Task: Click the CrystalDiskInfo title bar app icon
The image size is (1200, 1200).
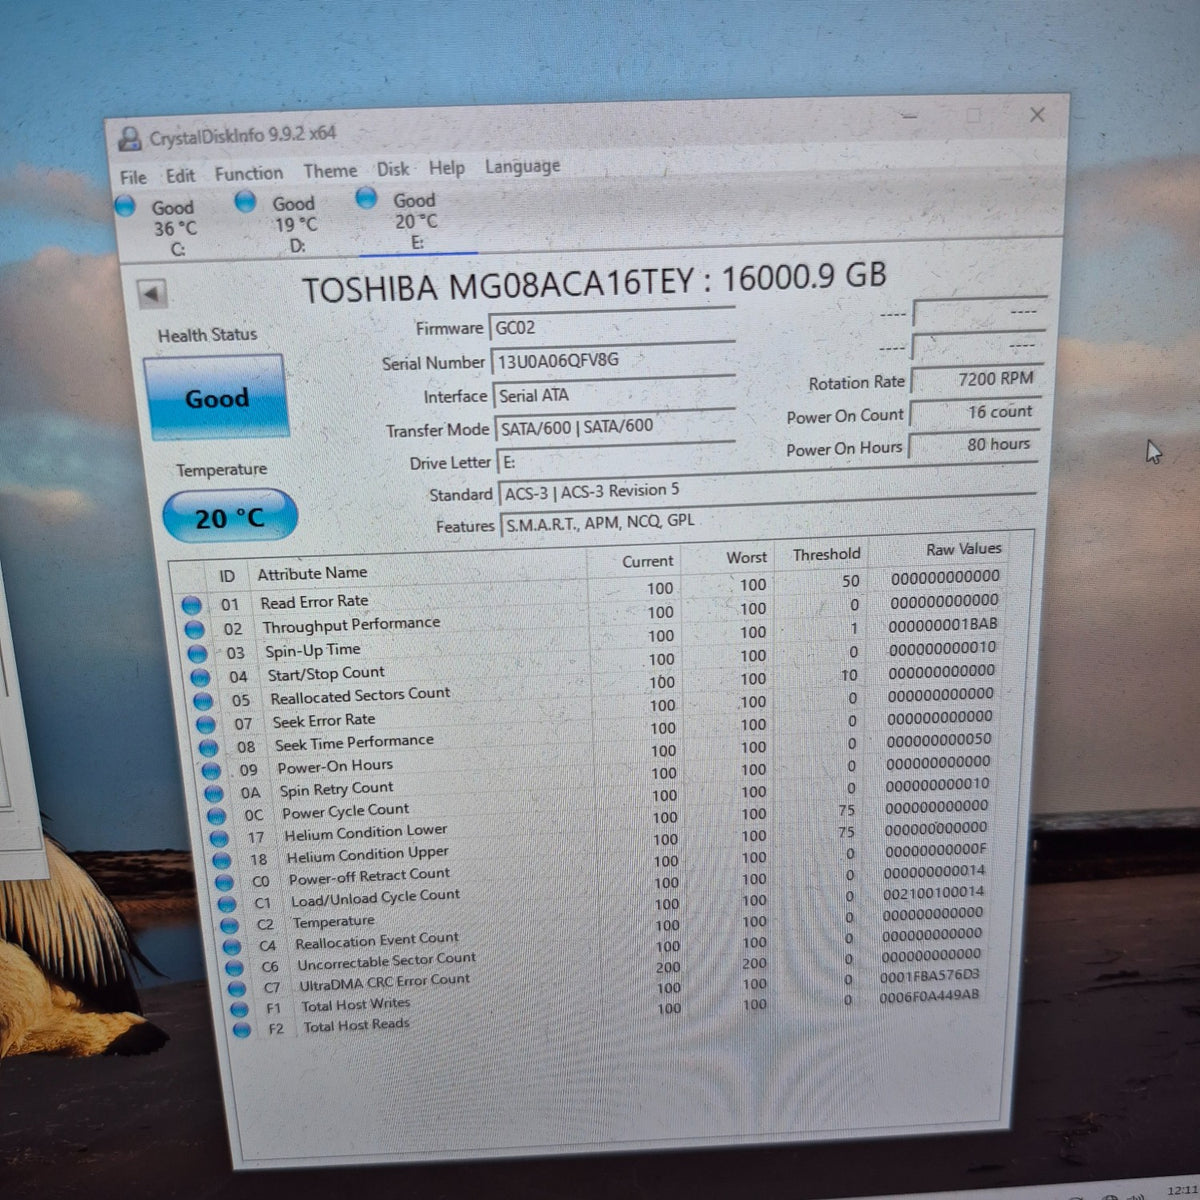Action: pos(130,138)
